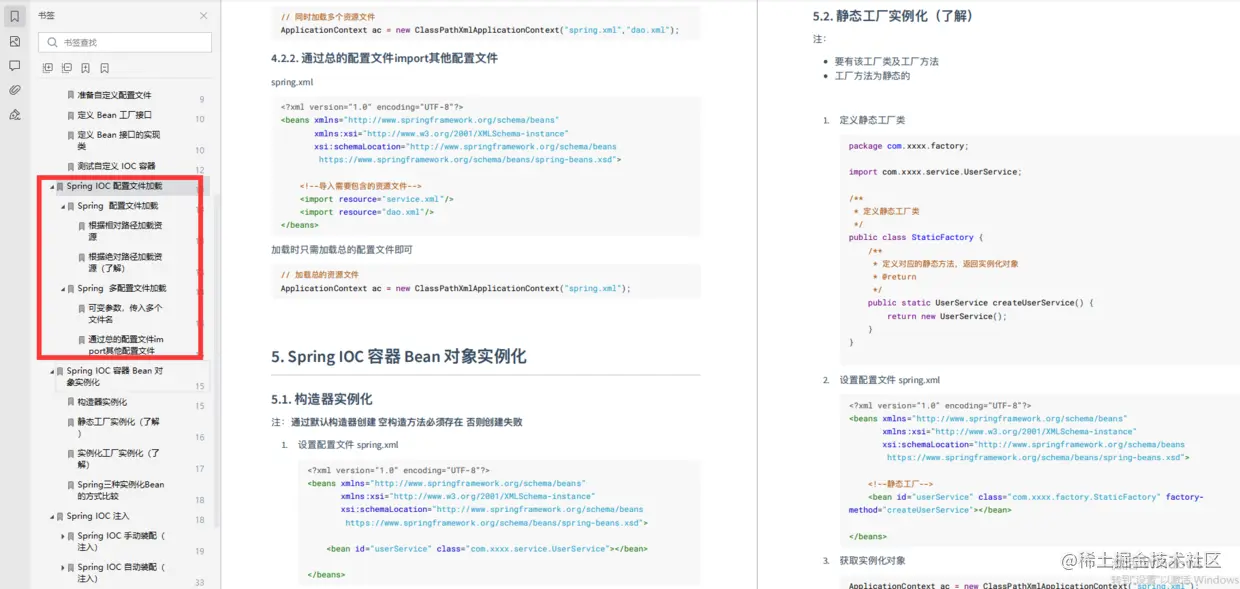
Task: Open bookmark 定义 Bean 接口的实现类
Action: pos(119,140)
